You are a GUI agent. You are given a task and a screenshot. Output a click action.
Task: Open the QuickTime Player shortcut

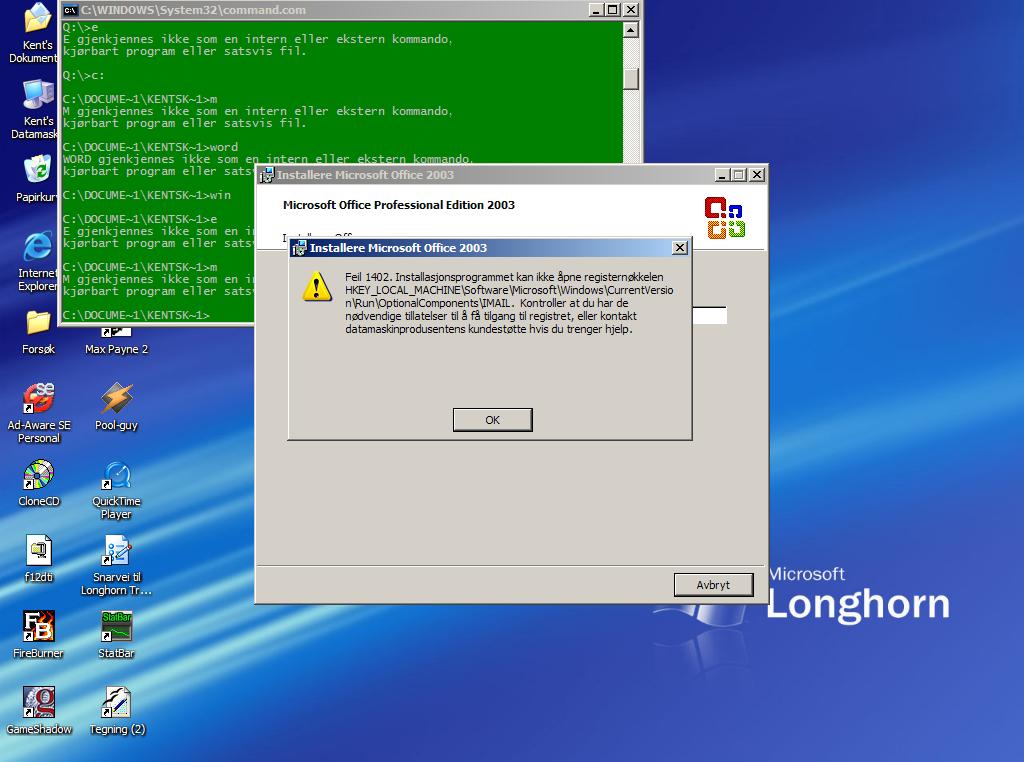pos(116,490)
